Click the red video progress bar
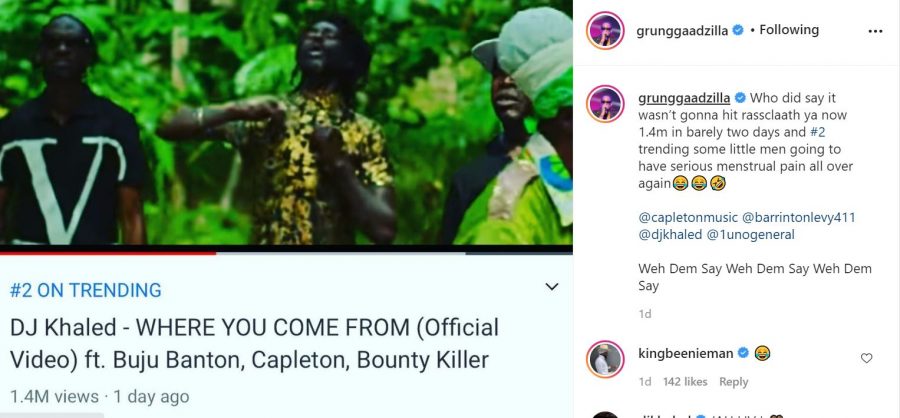900x418 pixels. [x=108, y=252]
